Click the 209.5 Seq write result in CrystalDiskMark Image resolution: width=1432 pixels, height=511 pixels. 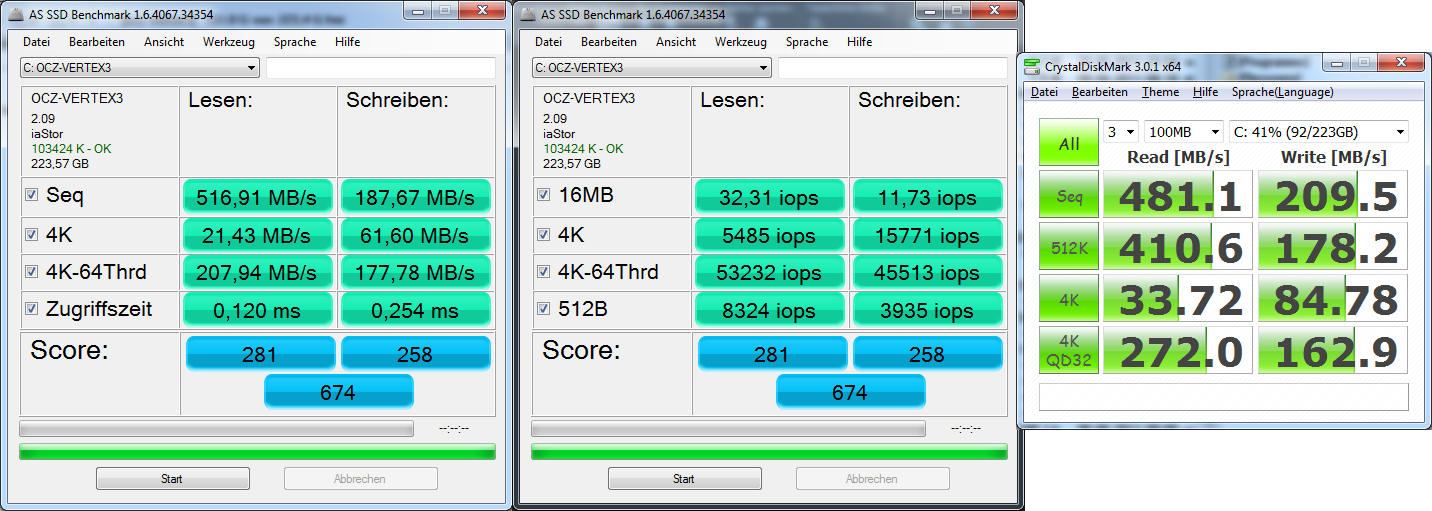1333,195
